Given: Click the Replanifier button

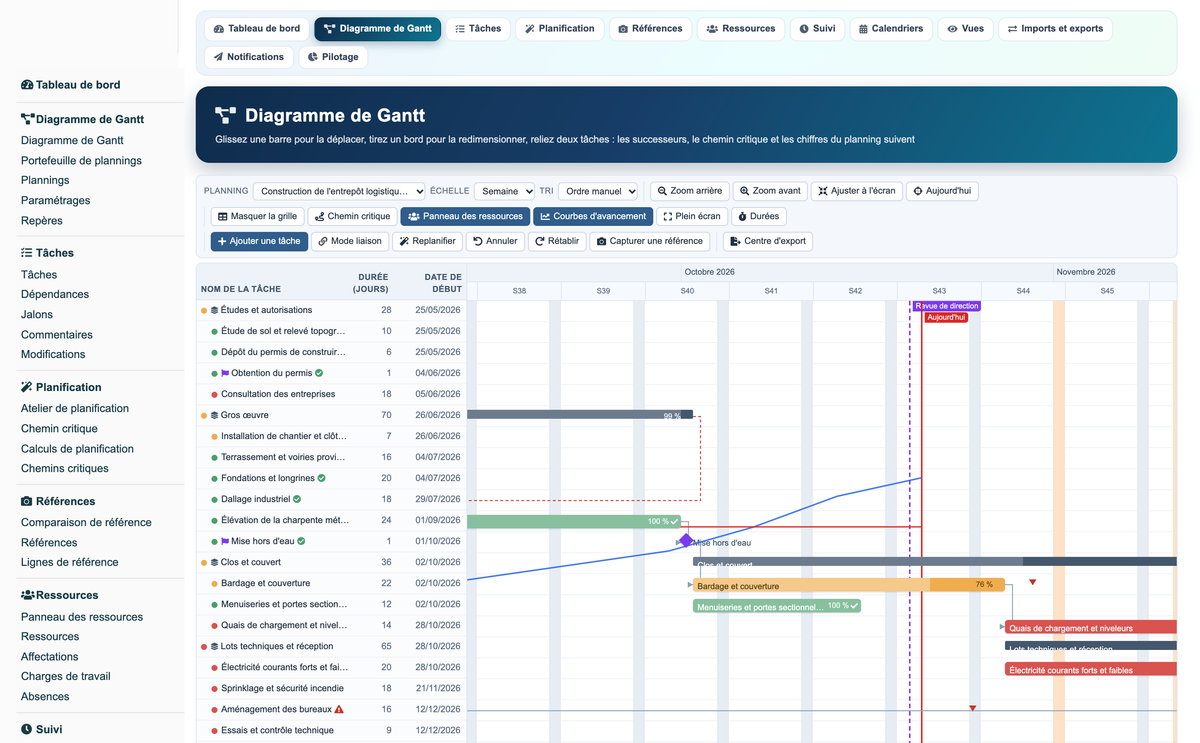Looking at the screenshot, I should [427, 241].
